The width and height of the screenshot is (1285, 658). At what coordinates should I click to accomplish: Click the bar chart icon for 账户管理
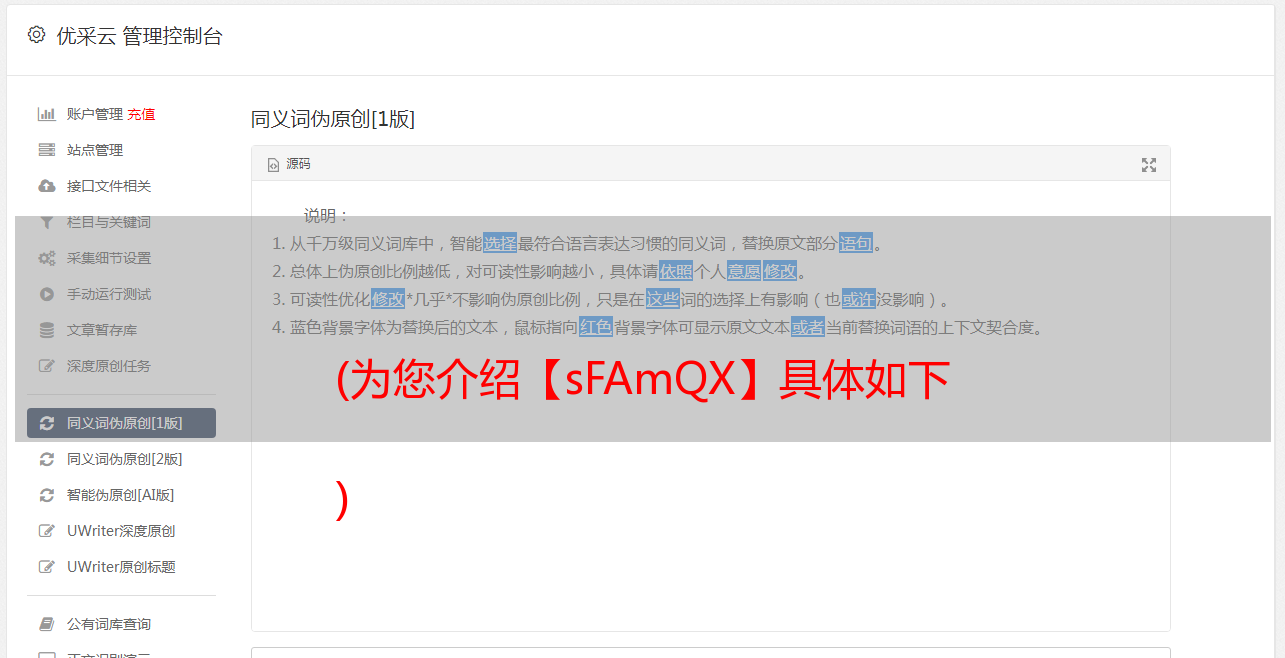click(x=46, y=114)
